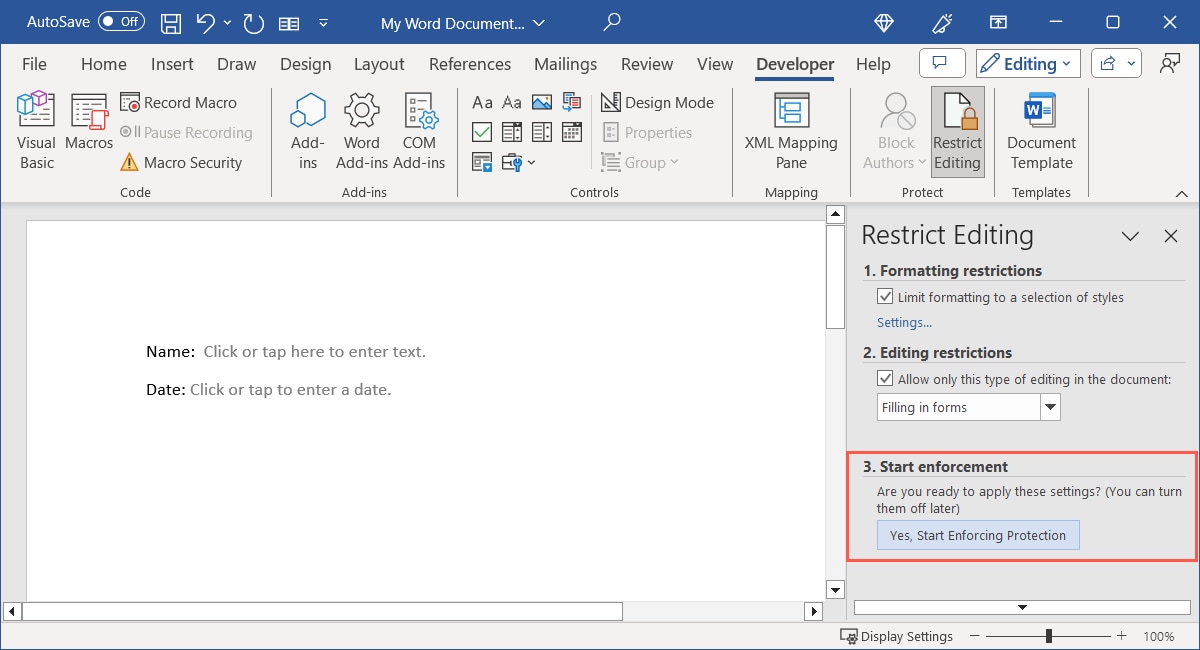The height and width of the screenshot is (650, 1200).
Task: Adjust the zoom slider
Action: pyautogui.click(x=1046, y=635)
